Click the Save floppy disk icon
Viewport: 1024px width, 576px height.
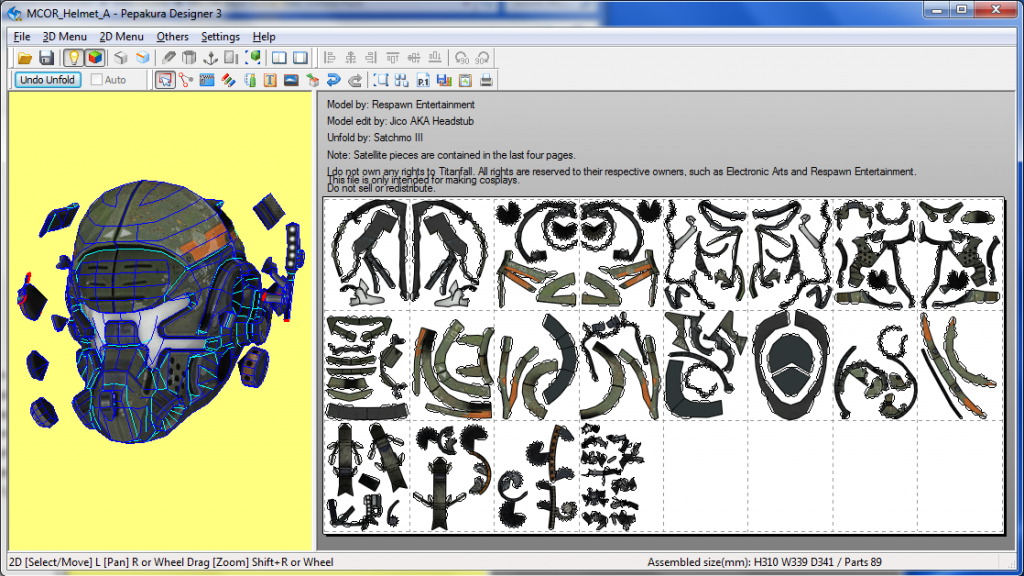(x=46, y=58)
